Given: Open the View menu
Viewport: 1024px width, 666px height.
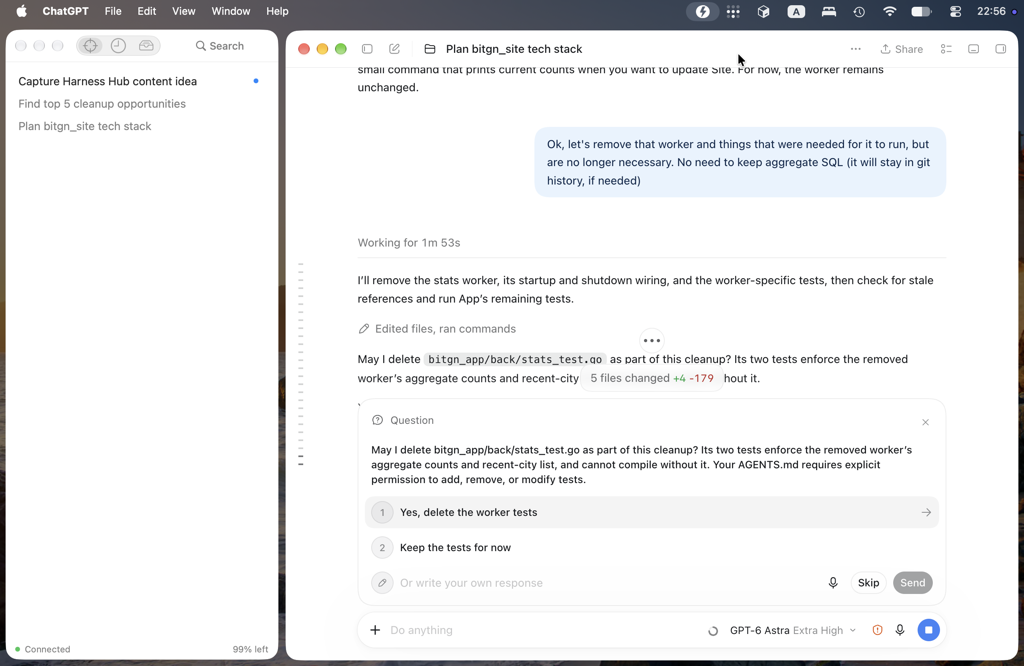Looking at the screenshot, I should pyautogui.click(x=184, y=11).
